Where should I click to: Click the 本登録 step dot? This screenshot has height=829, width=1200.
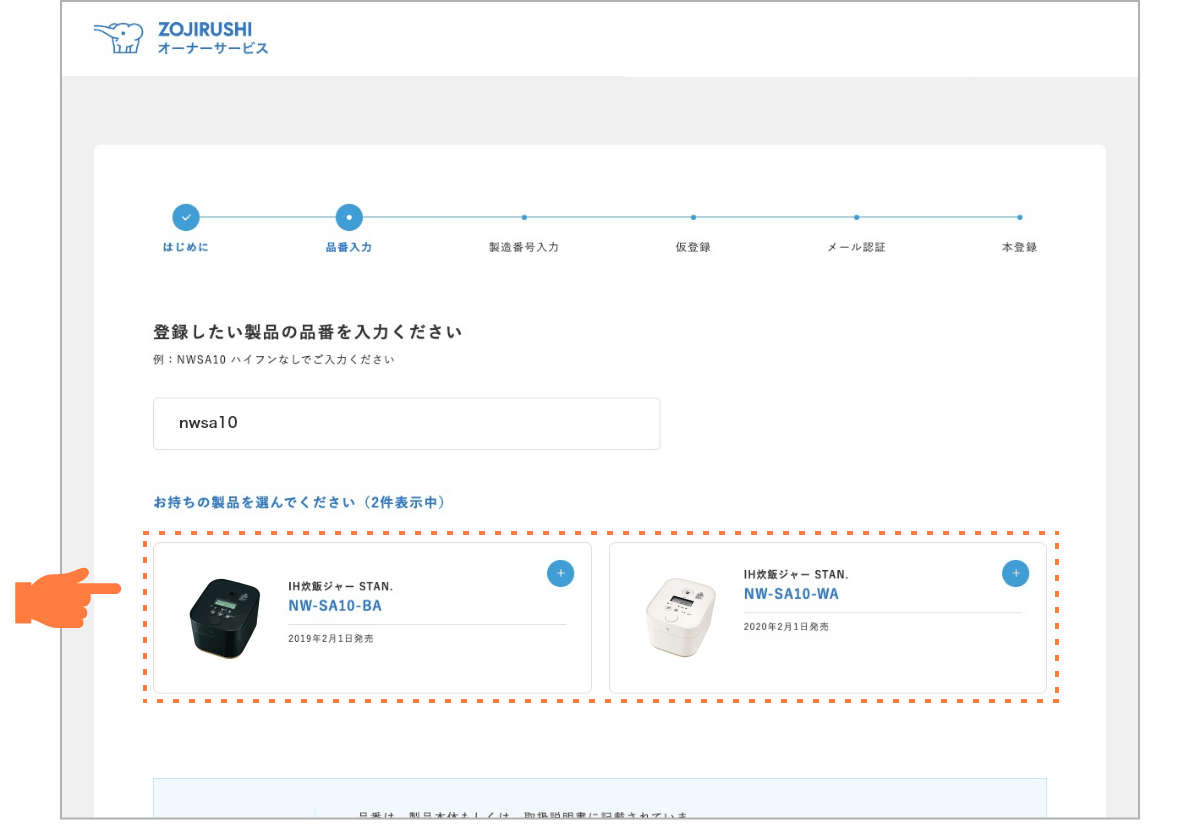[x=1019, y=217]
